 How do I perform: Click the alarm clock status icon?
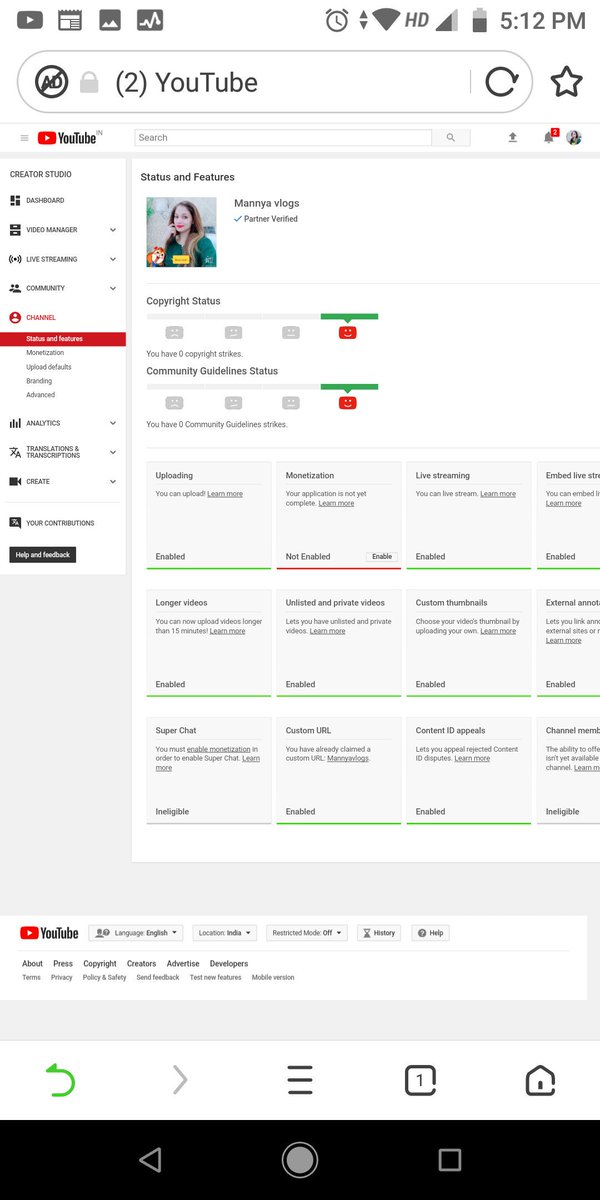click(339, 20)
